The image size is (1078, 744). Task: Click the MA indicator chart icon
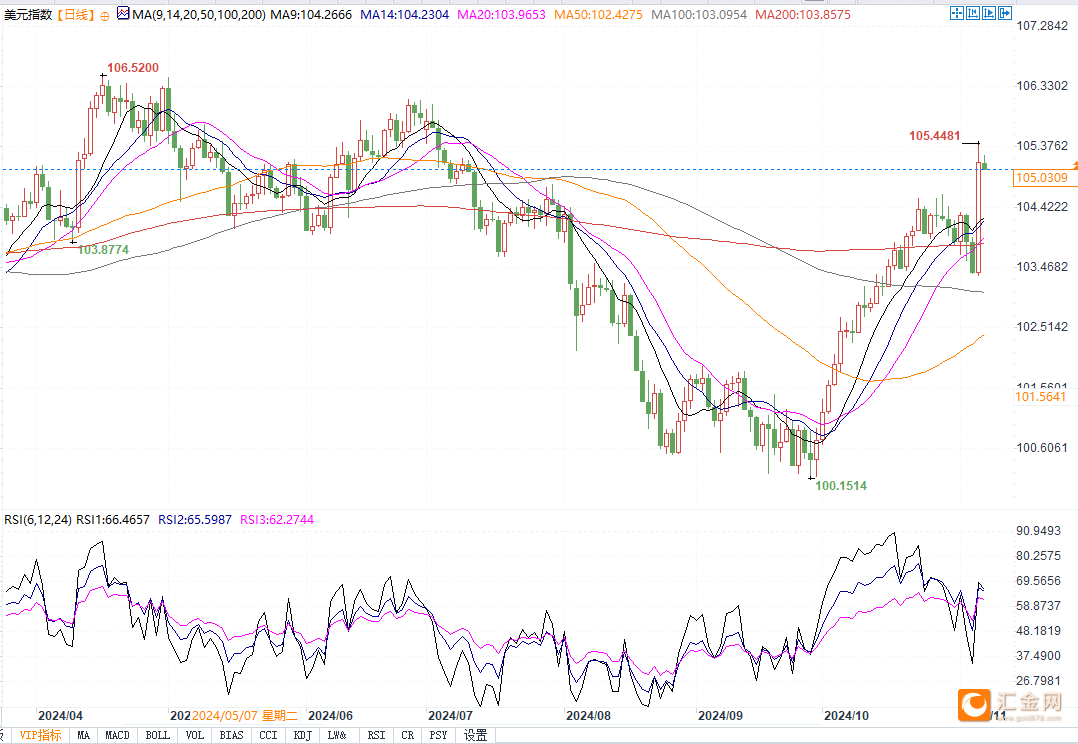[x=123, y=13]
